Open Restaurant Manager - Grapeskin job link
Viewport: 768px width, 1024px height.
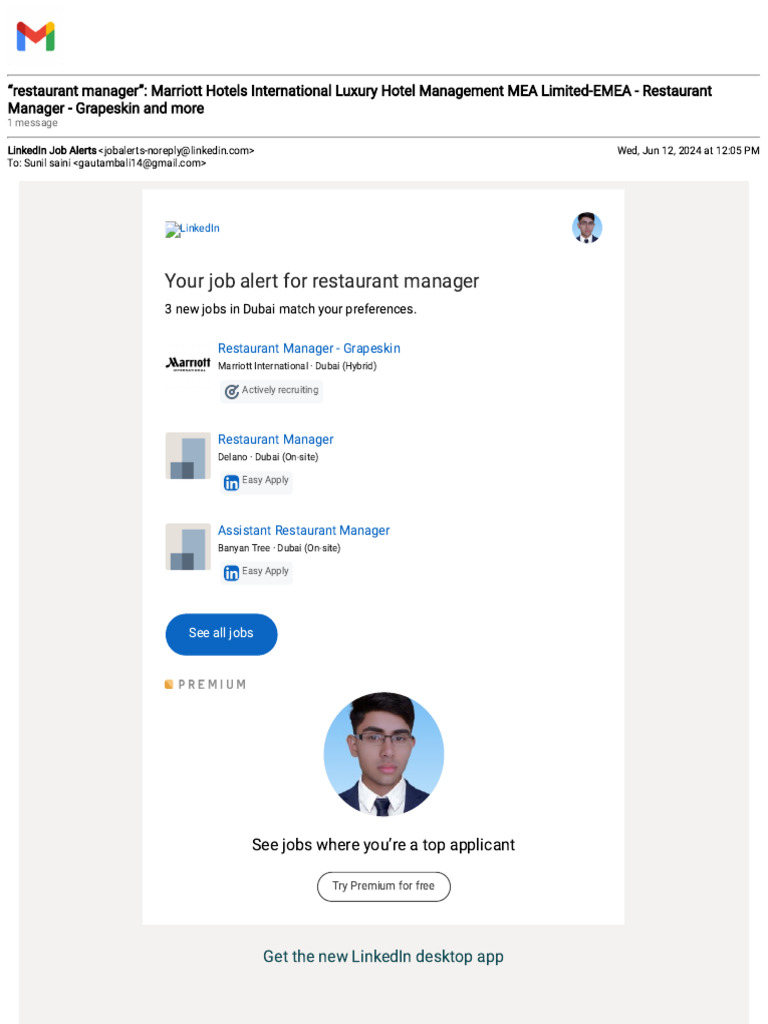point(309,348)
